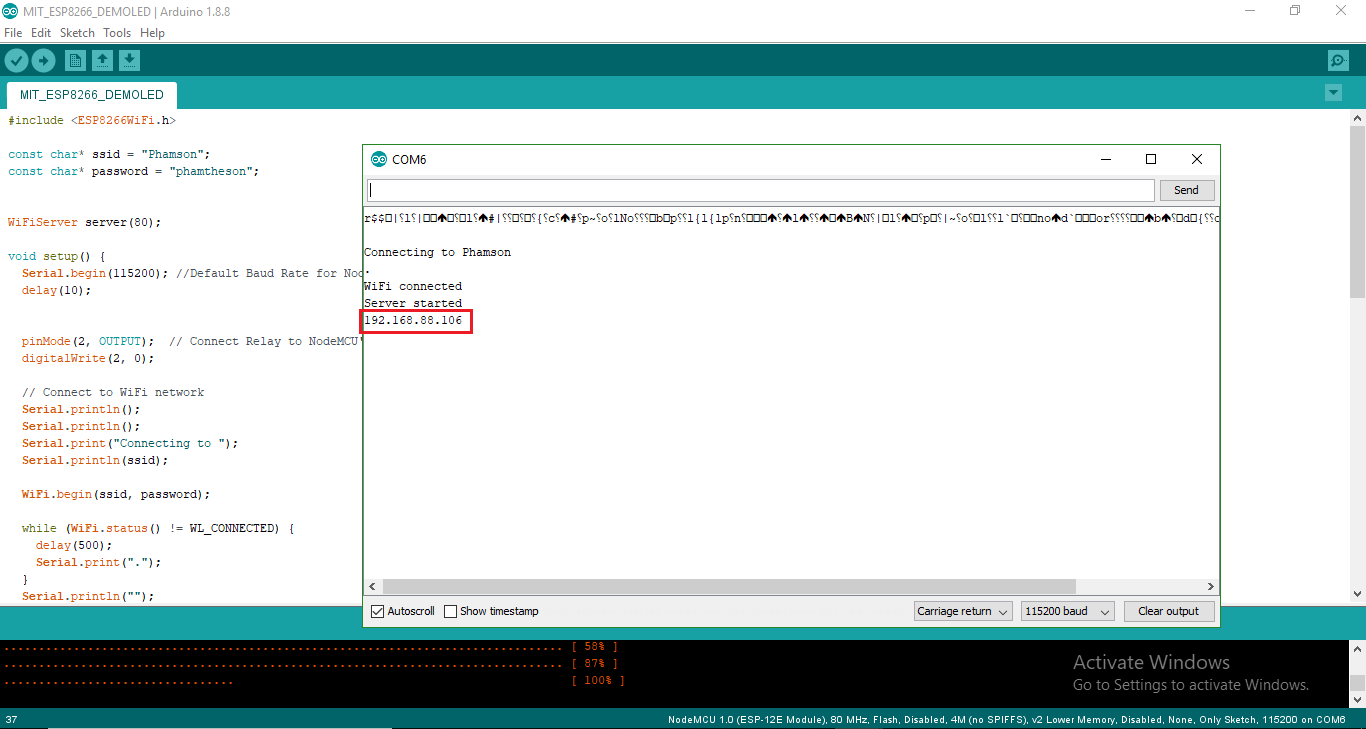This screenshot has height=729, width=1366.
Task: Open the Sketch menu
Action: pyautogui.click(x=77, y=33)
